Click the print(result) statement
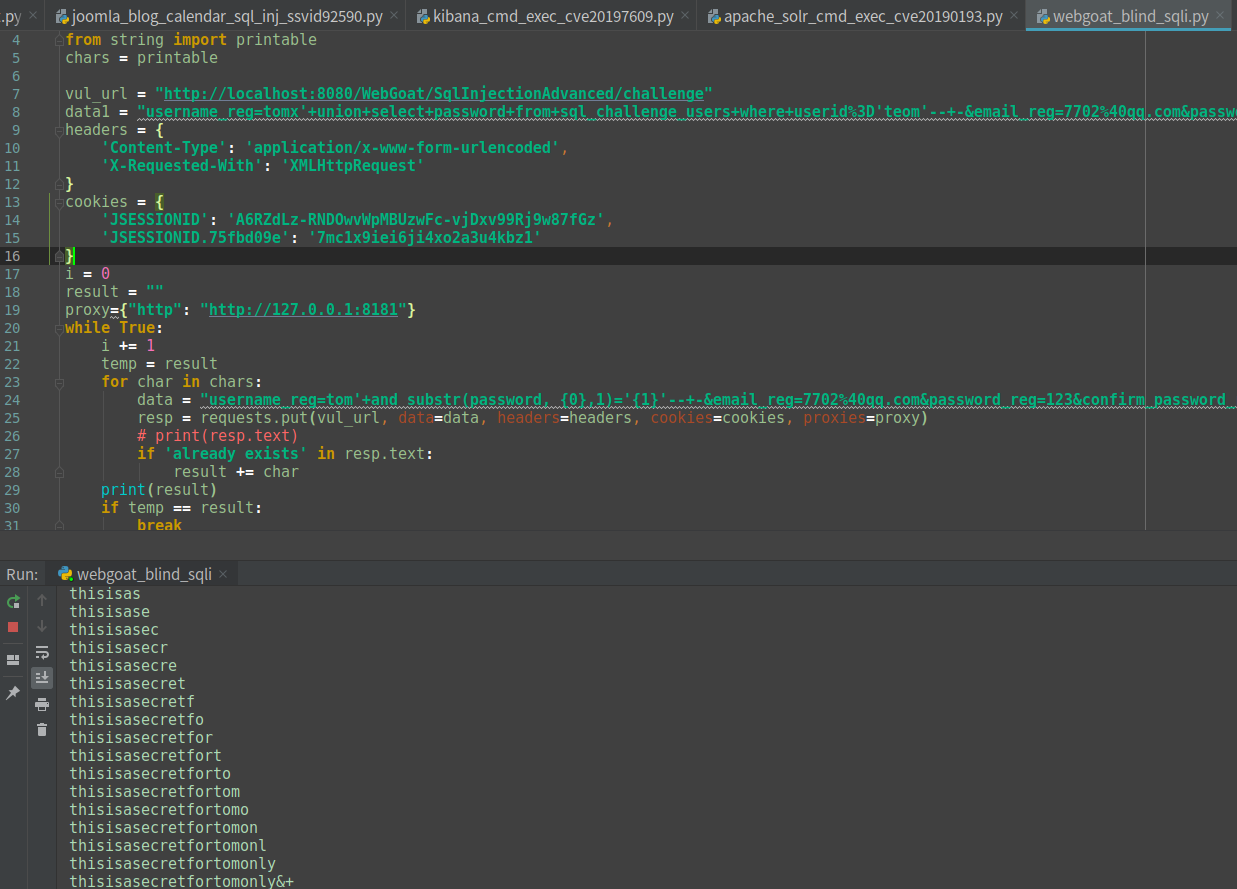Screen dimensions: 1237x889 [159, 490]
